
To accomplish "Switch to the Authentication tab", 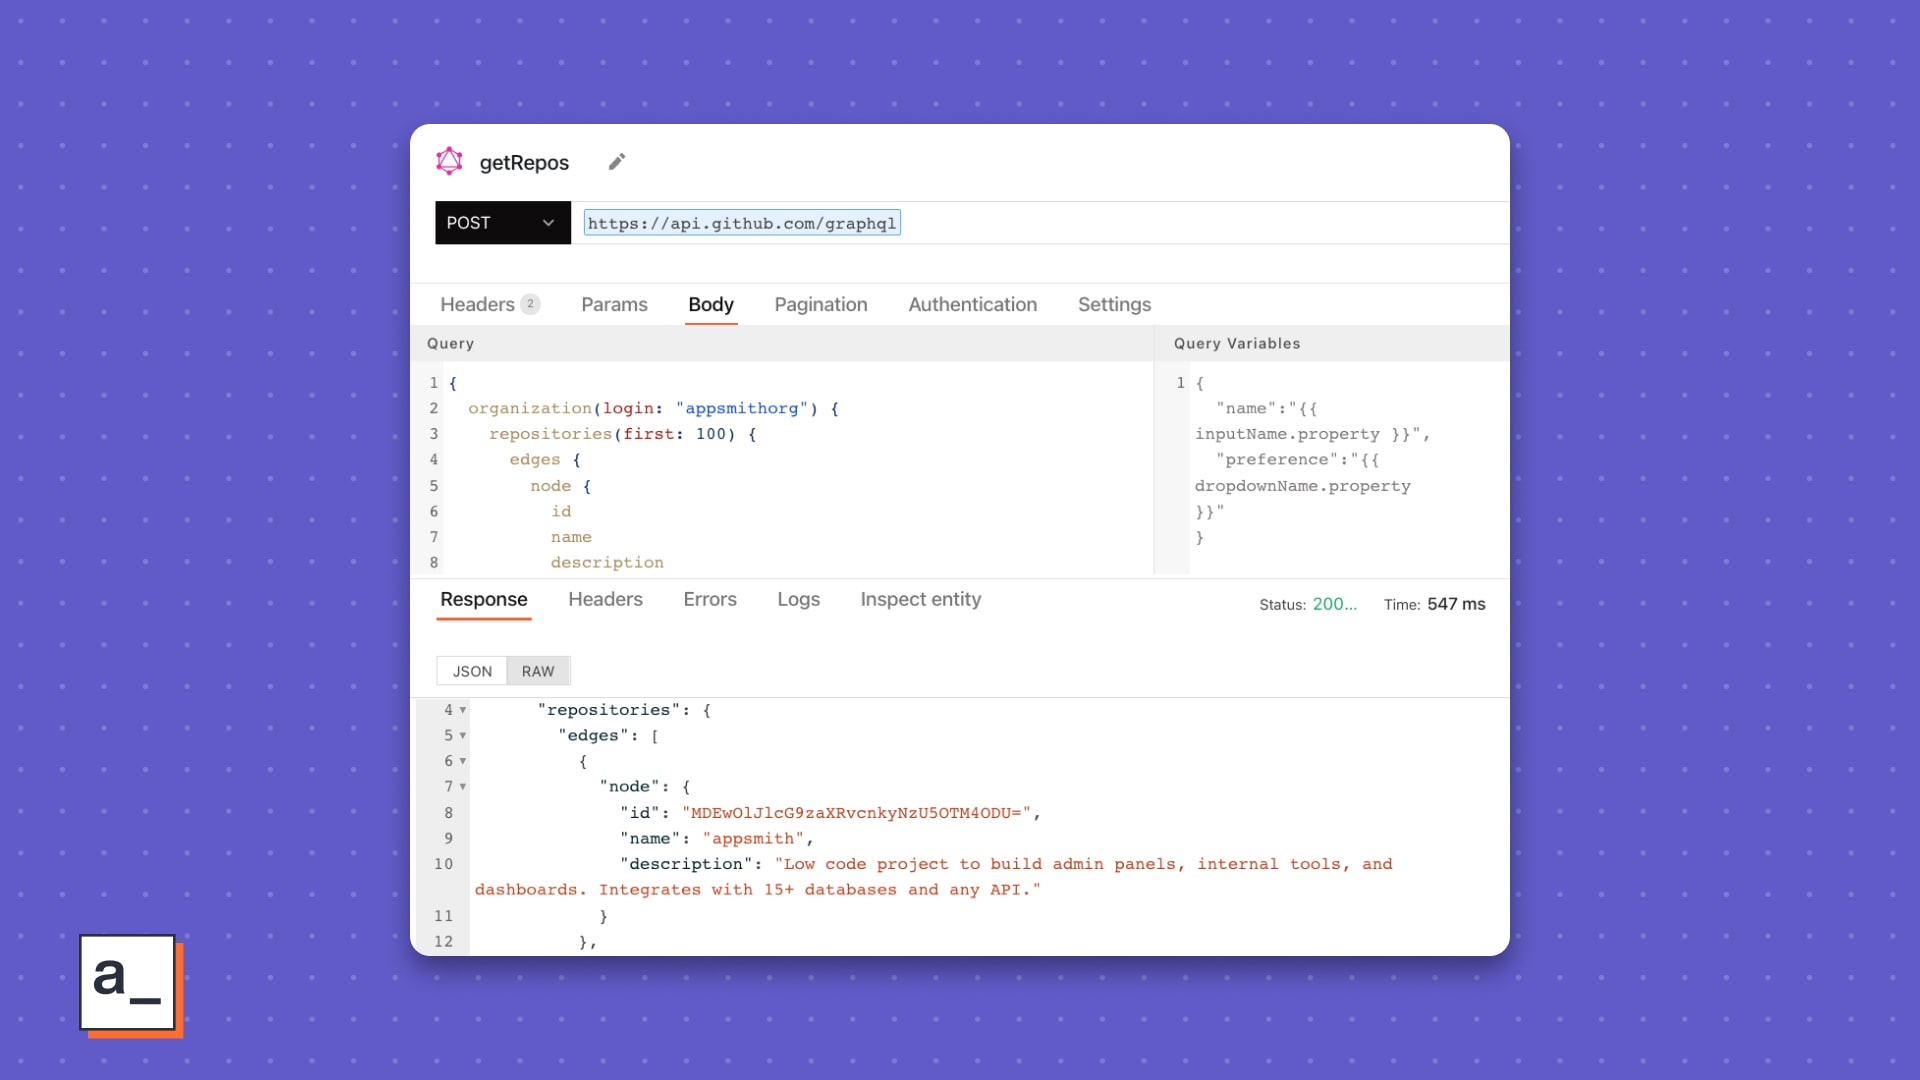I will (x=972, y=304).
